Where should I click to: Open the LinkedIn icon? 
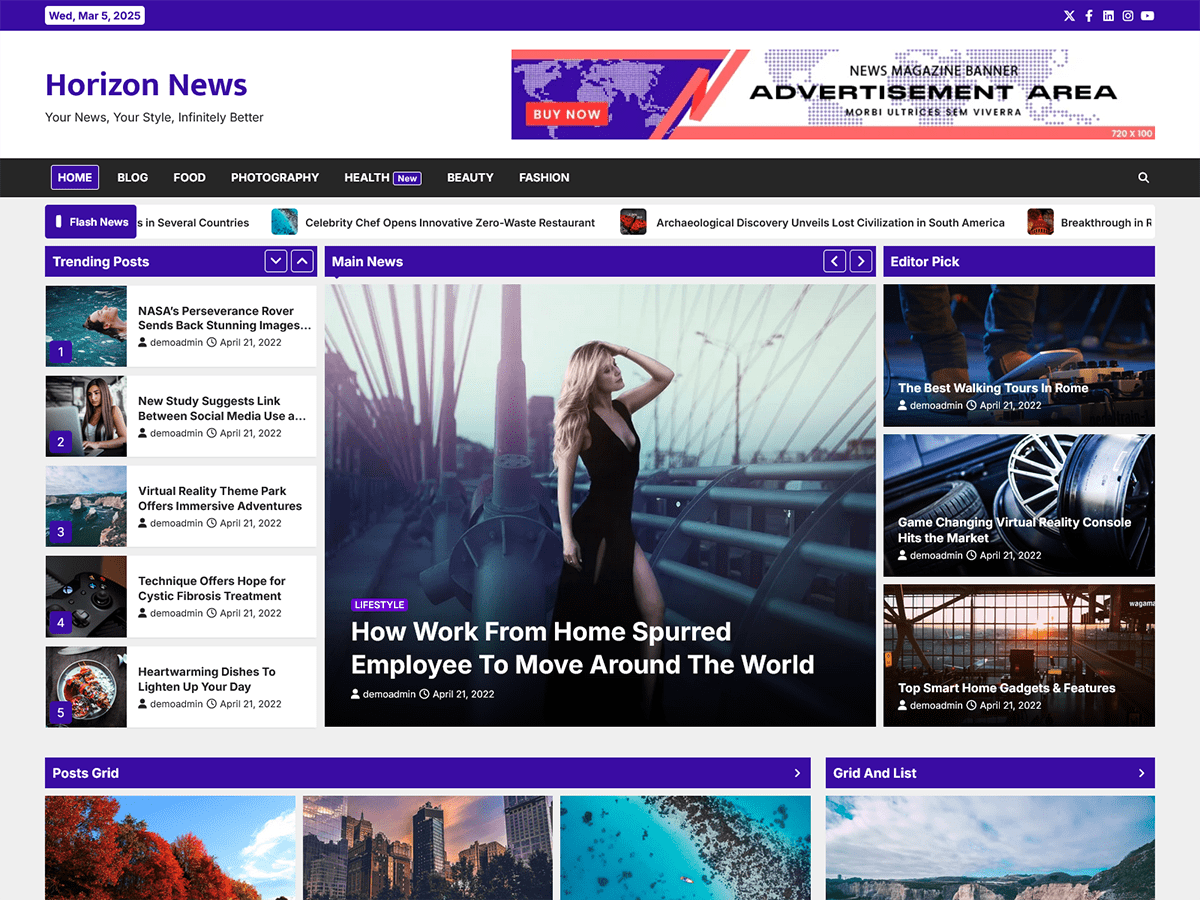click(x=1108, y=15)
